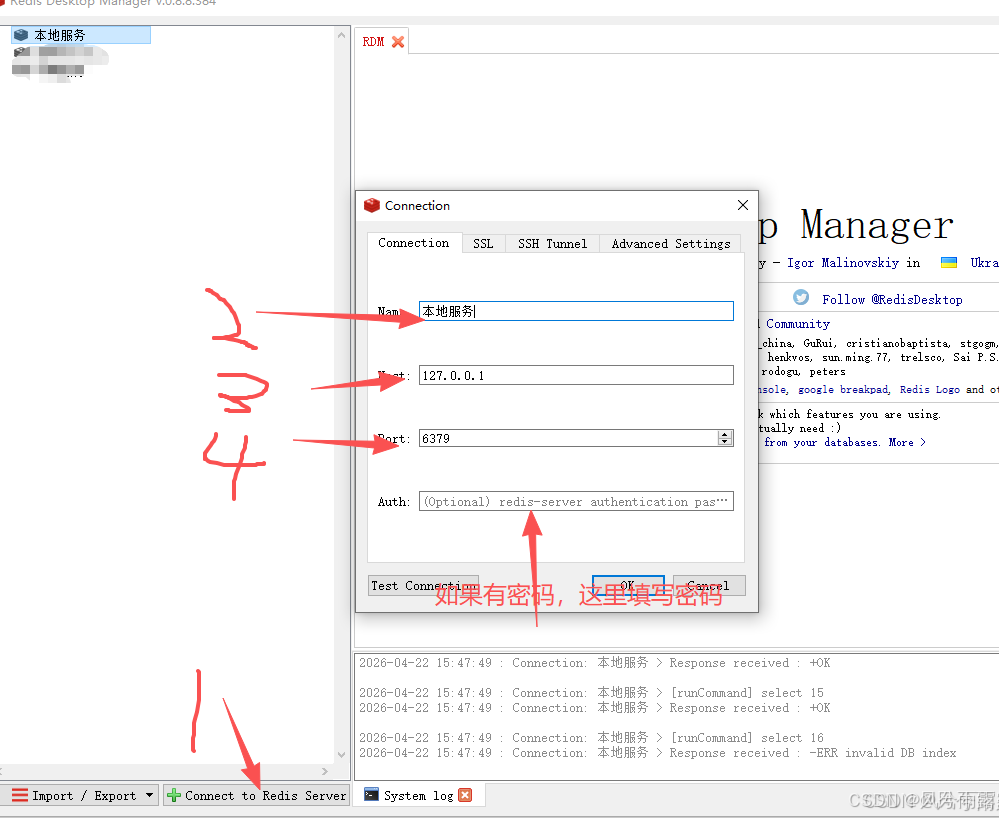Click the log line 'select 16'
This screenshot has width=999, height=818.
coord(591,737)
